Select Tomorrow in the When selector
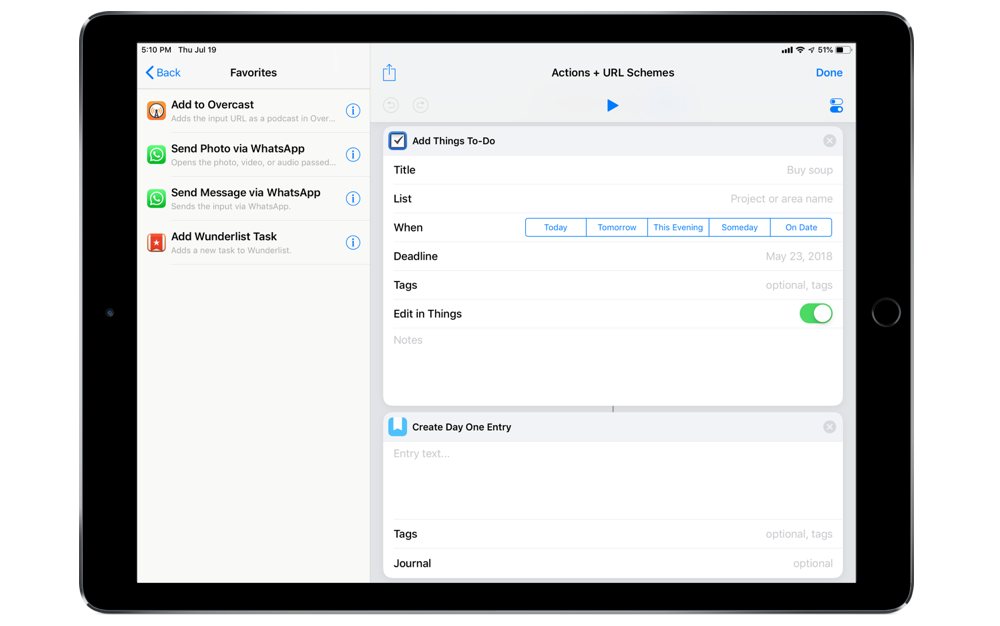This screenshot has width=1000, height=626. 617,228
